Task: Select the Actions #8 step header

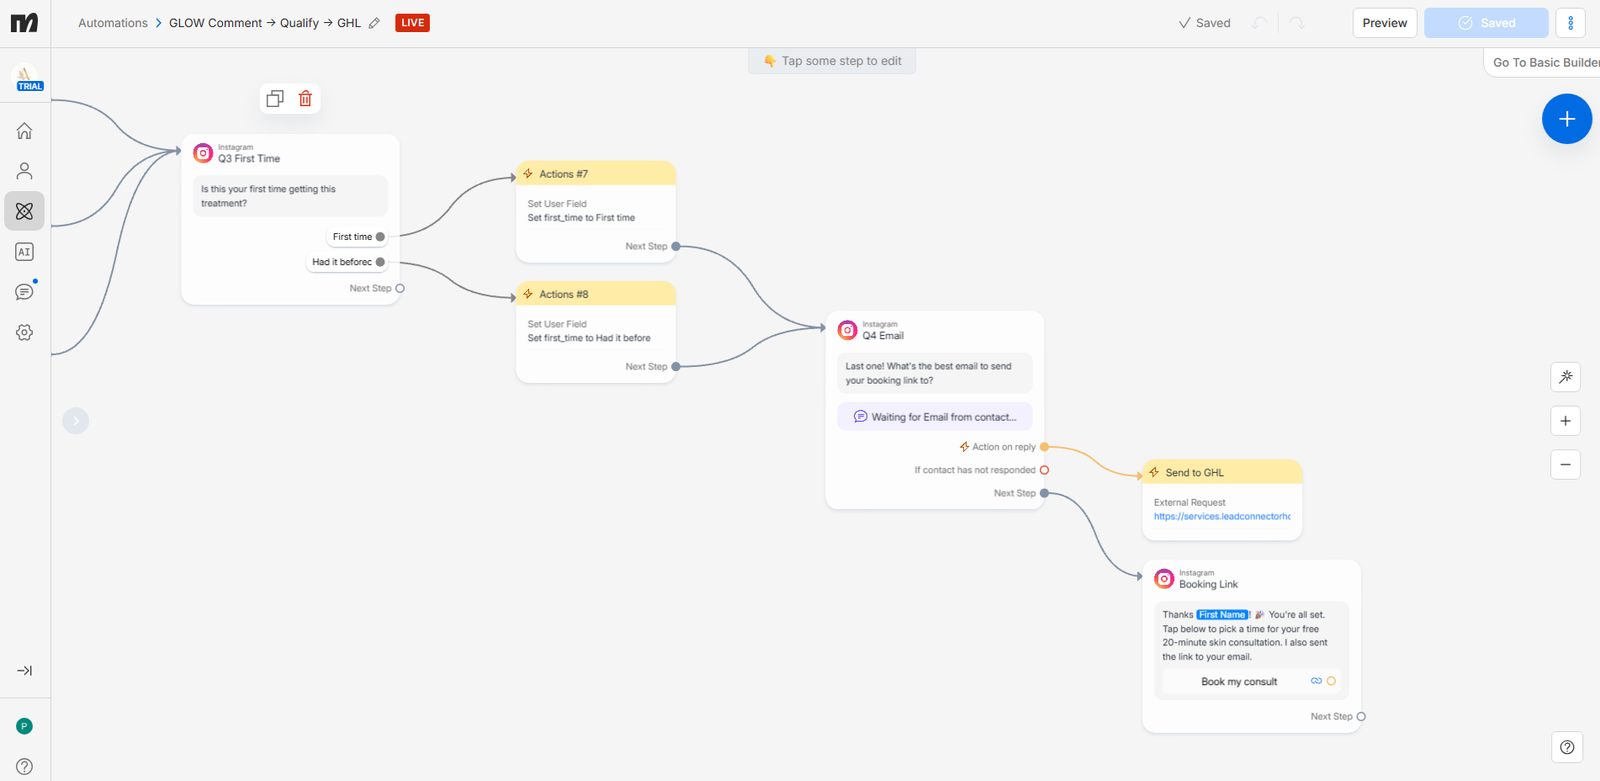Action: click(596, 294)
